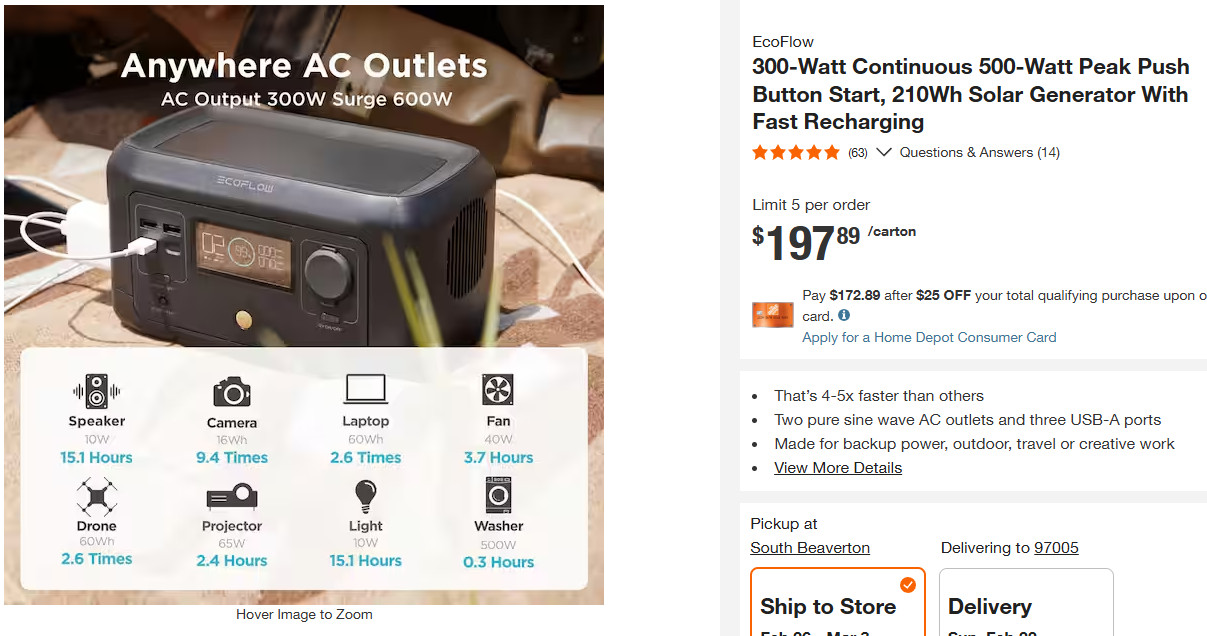Click the Home Depot credit card icon
Viewport: 1207px width, 636px height.
pyautogui.click(x=772, y=315)
